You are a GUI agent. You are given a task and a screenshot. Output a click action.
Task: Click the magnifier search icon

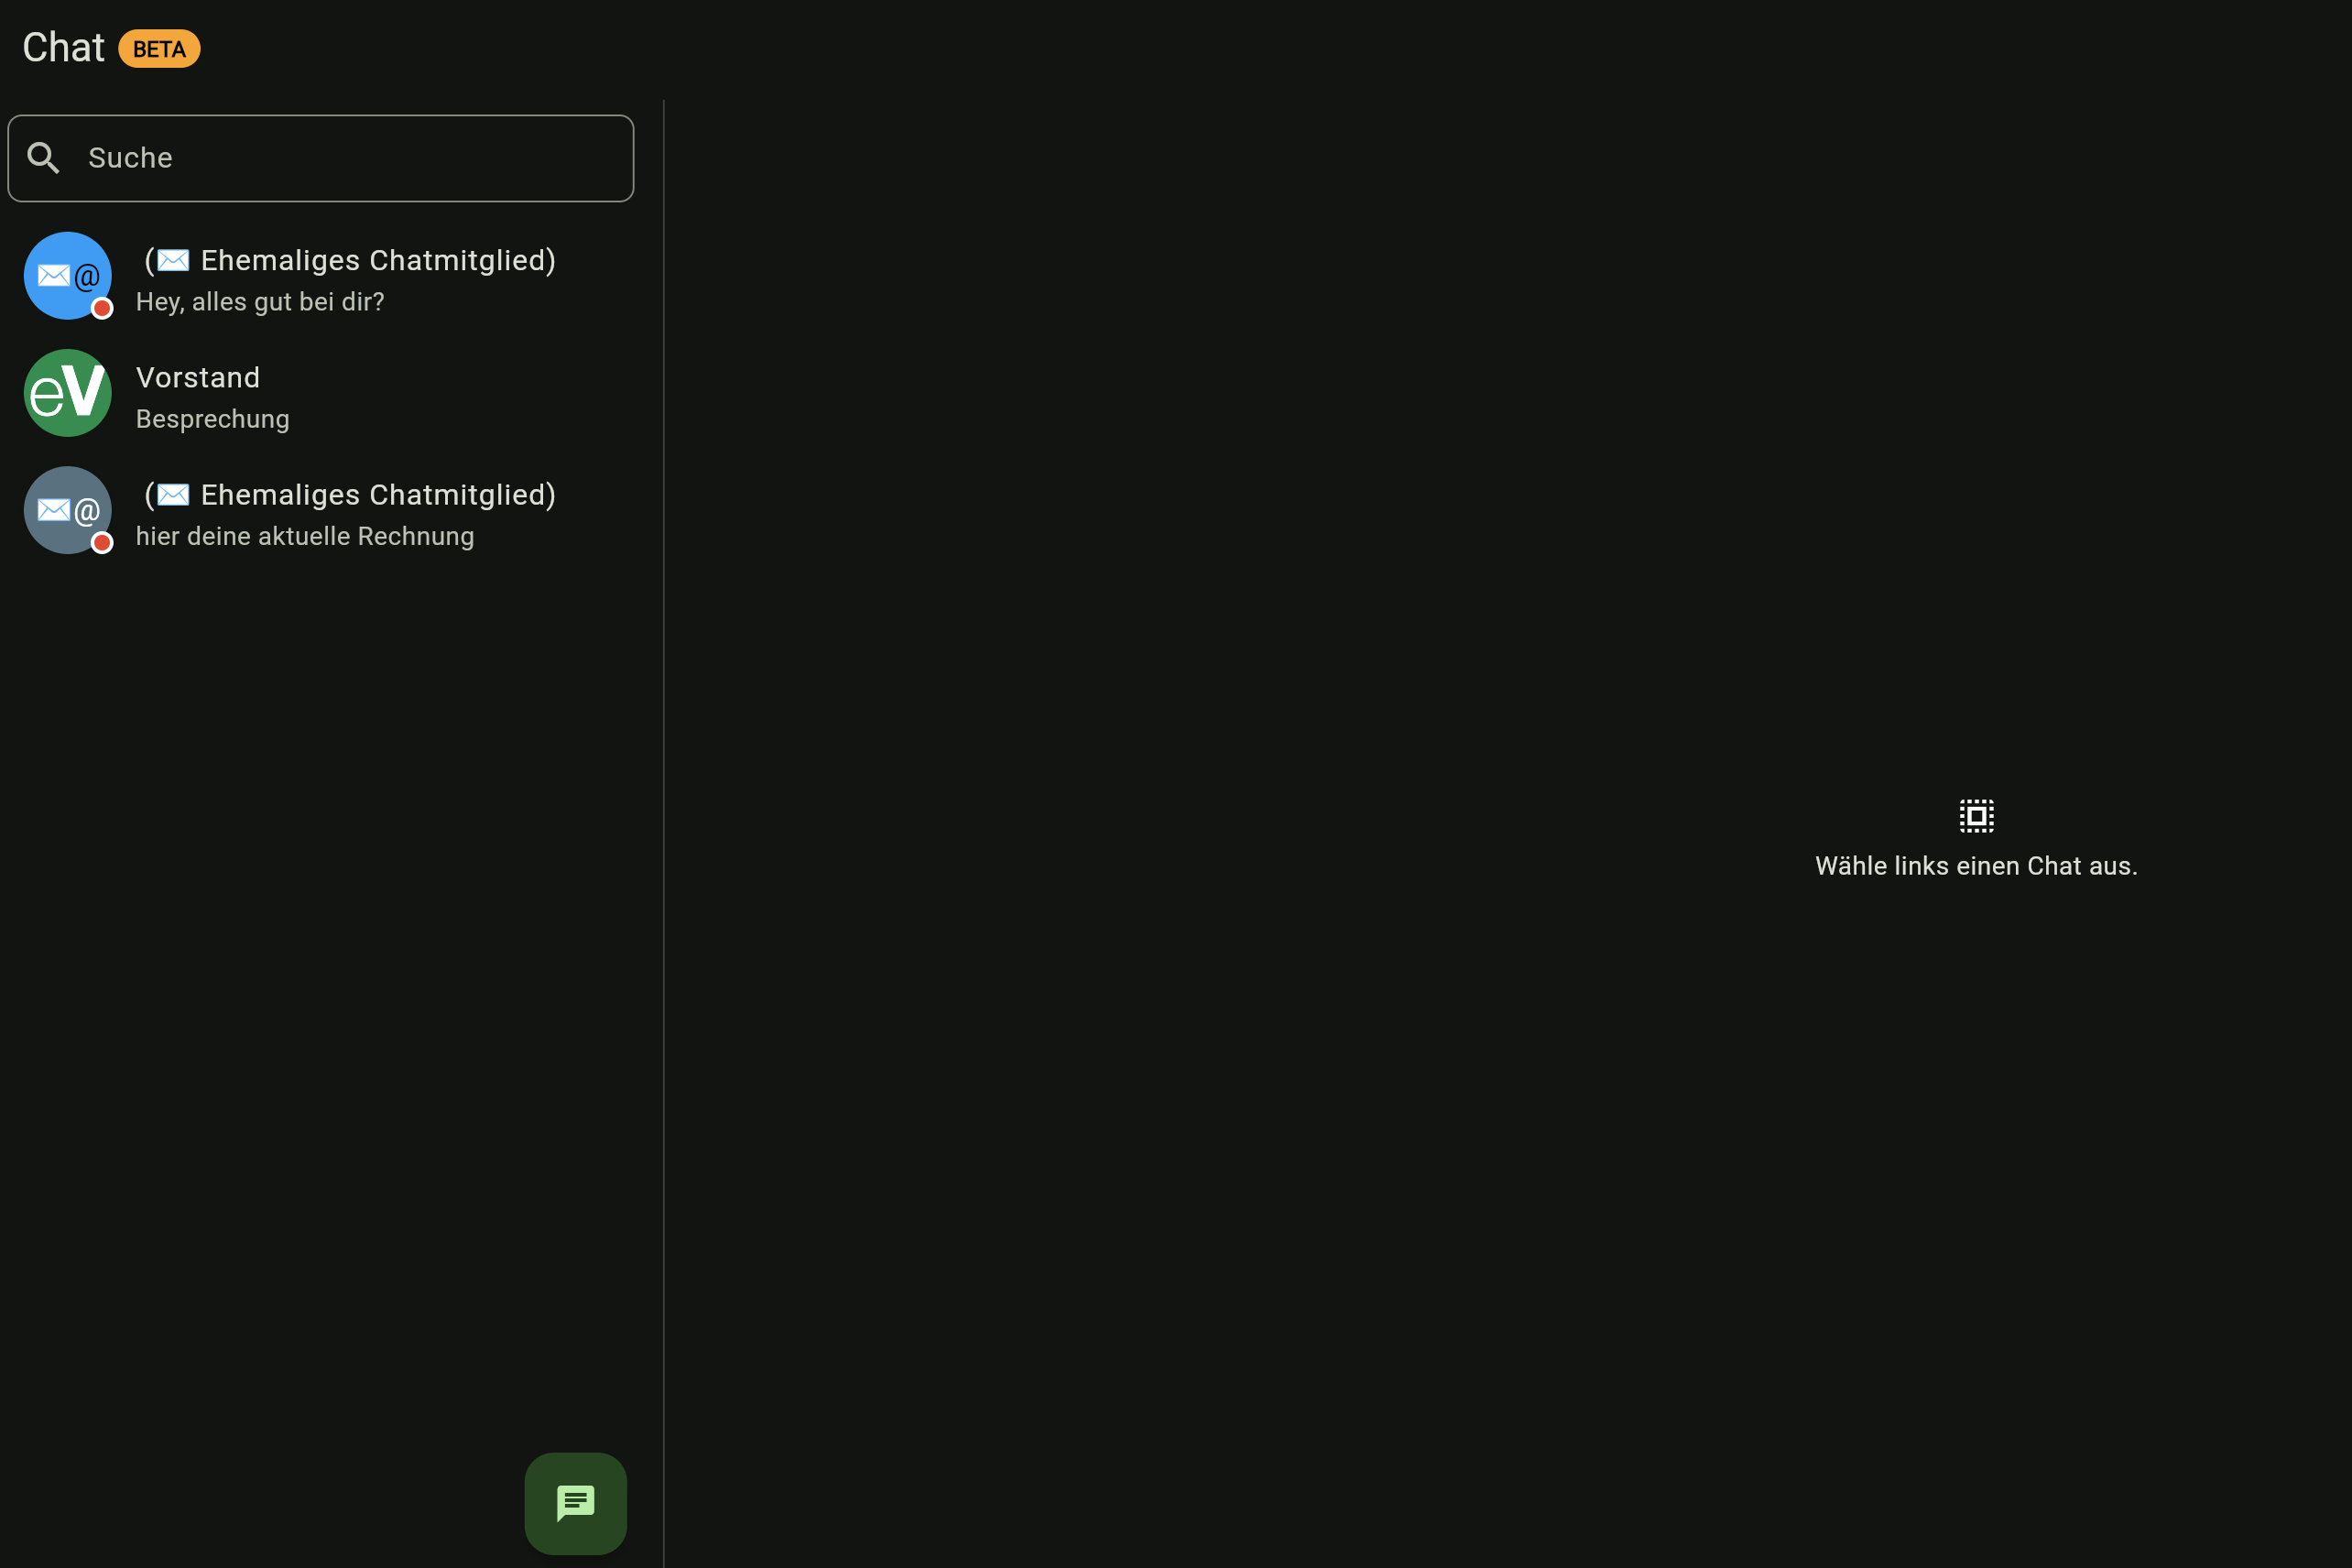click(x=43, y=158)
